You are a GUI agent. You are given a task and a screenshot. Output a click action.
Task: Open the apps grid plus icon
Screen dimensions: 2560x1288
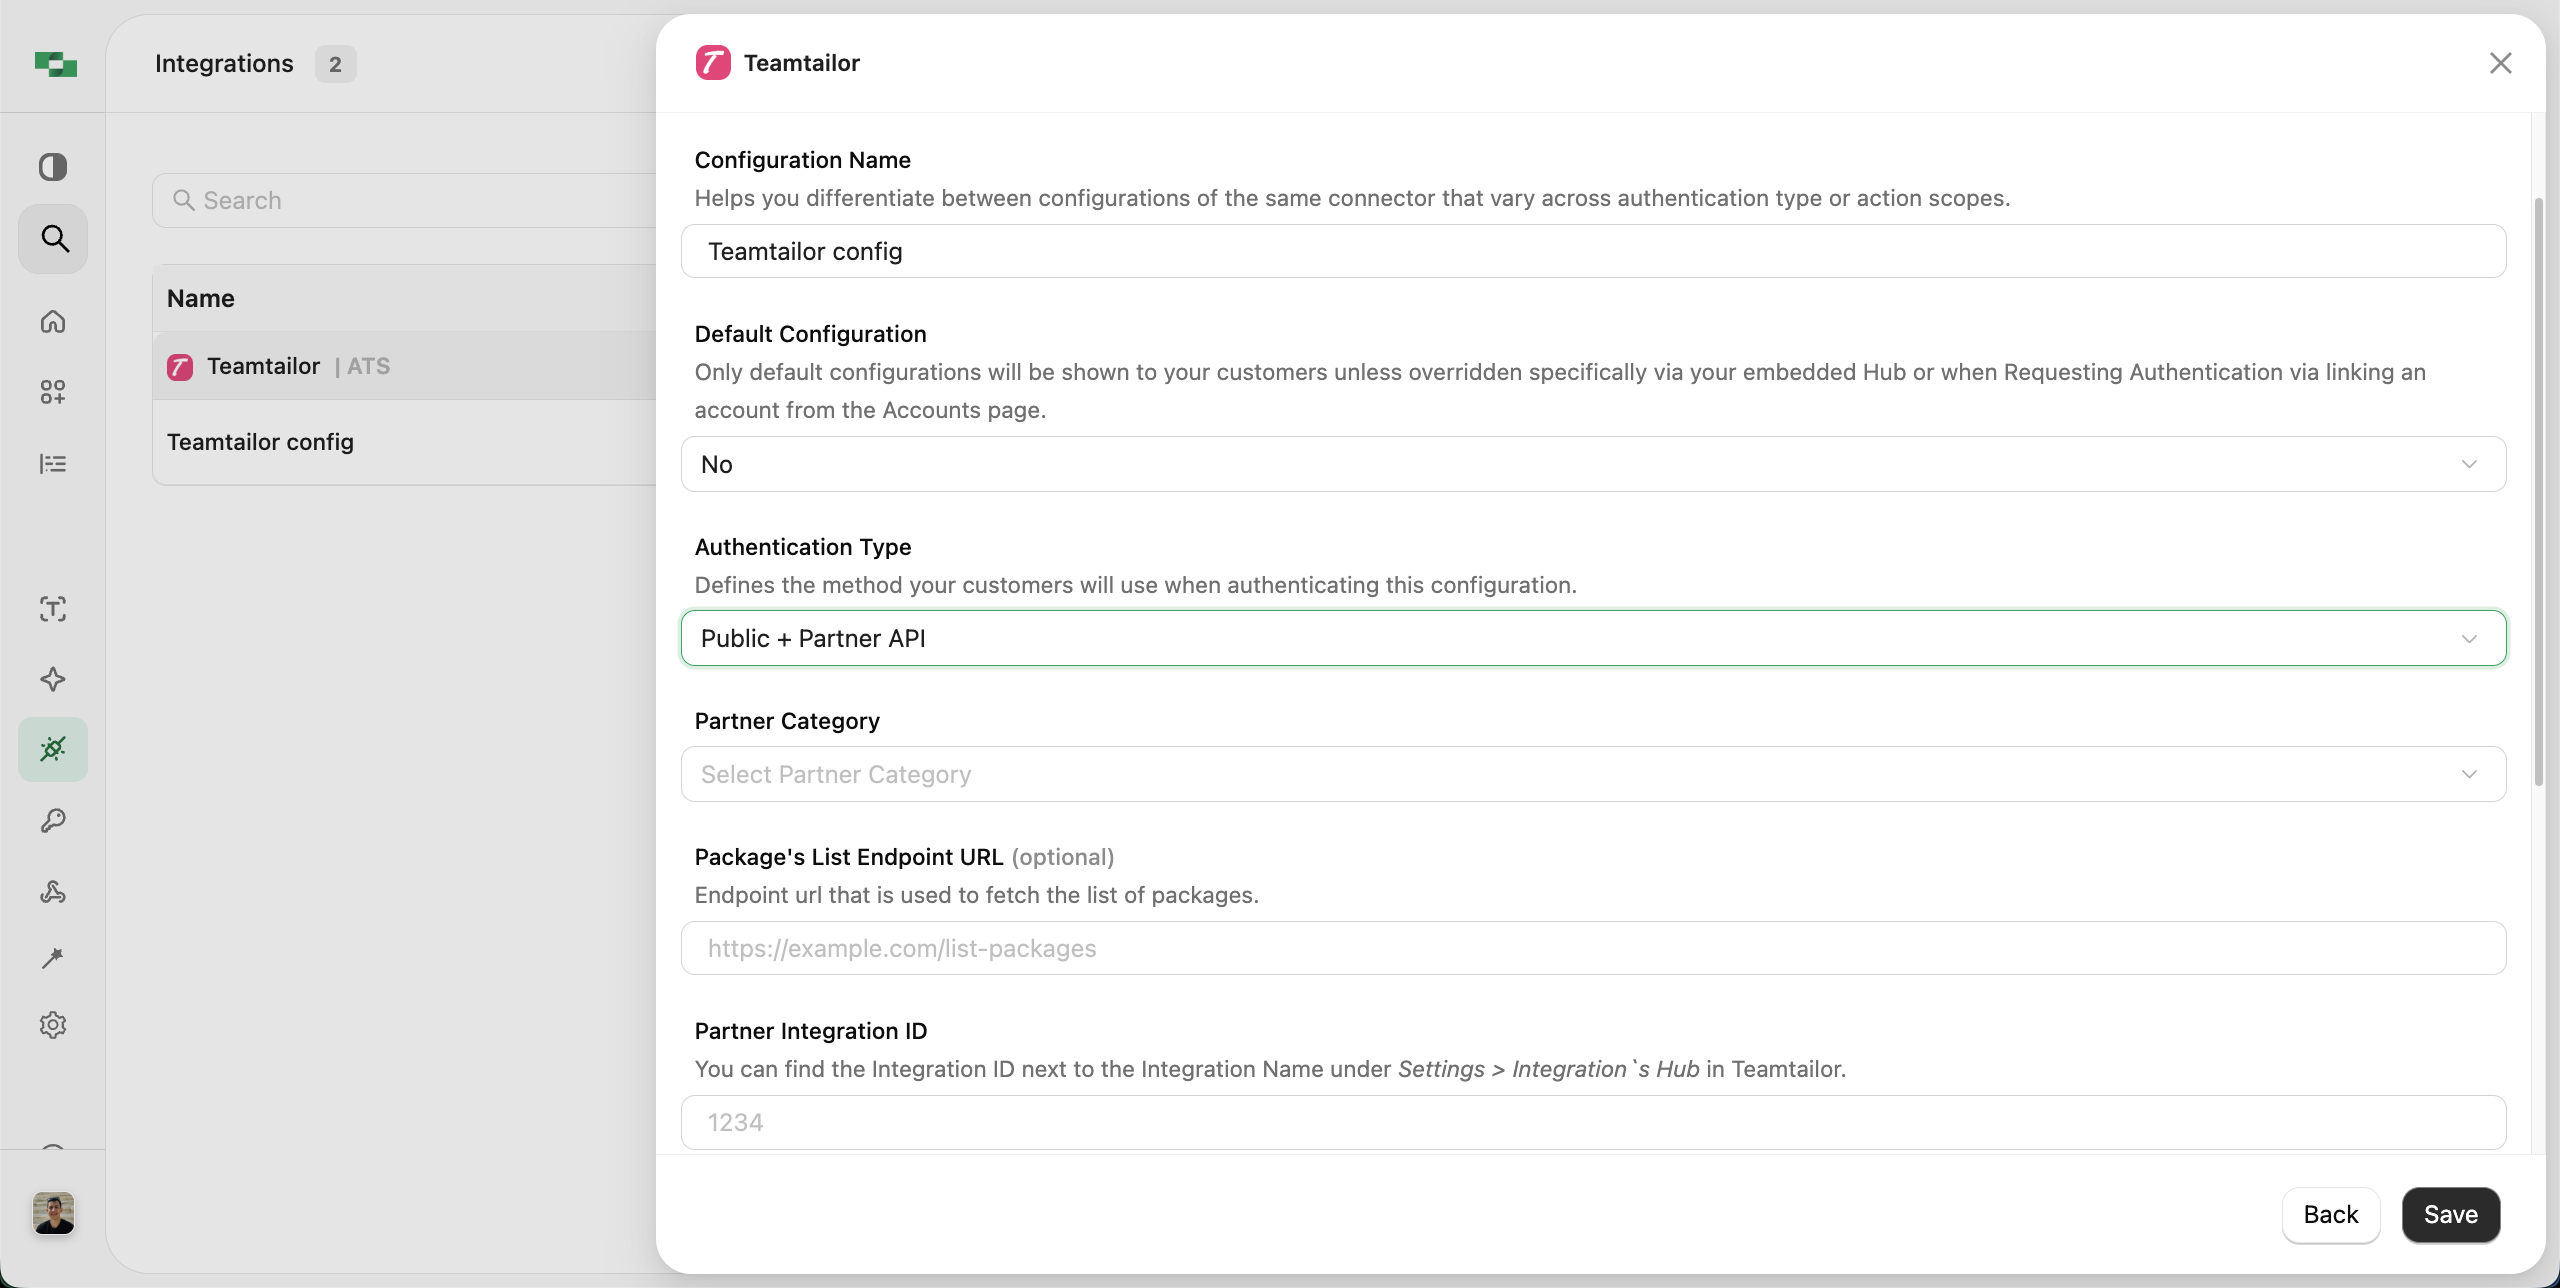53,392
